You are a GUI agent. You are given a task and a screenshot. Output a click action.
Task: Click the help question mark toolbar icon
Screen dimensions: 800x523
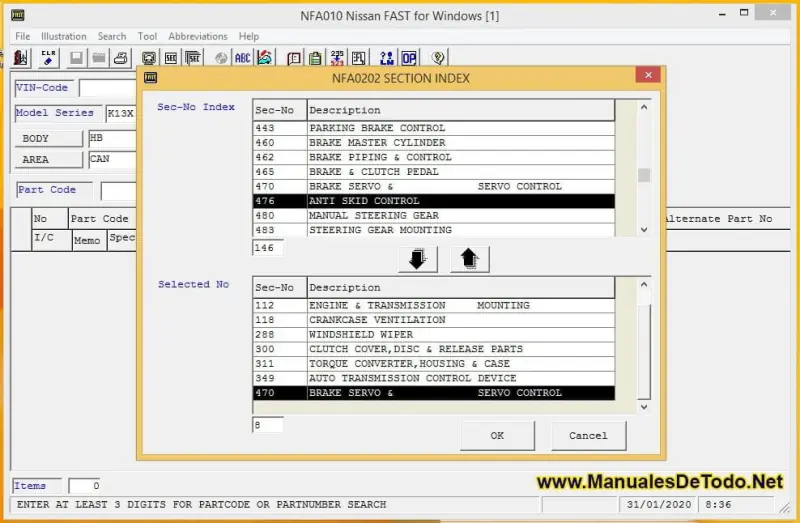point(437,58)
